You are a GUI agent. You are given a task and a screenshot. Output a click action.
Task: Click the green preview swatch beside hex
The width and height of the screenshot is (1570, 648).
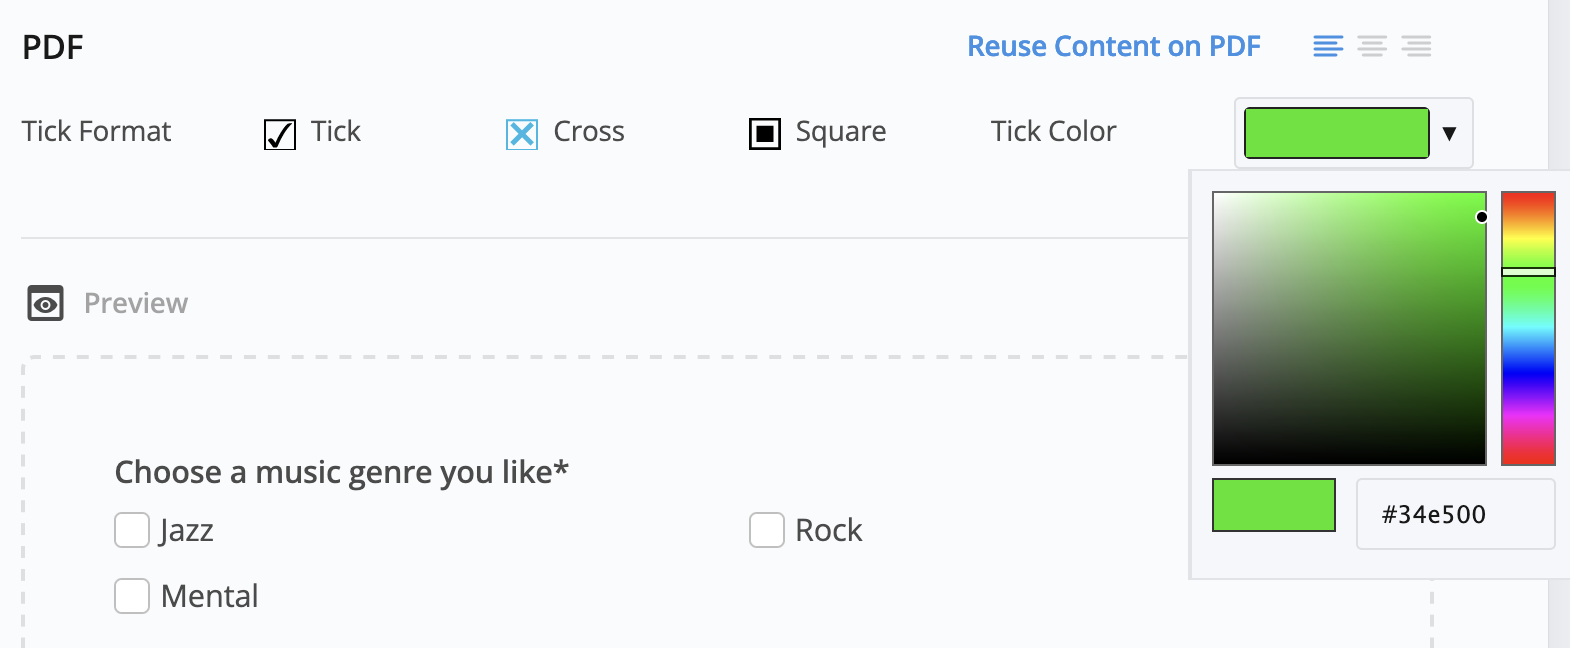click(x=1273, y=505)
